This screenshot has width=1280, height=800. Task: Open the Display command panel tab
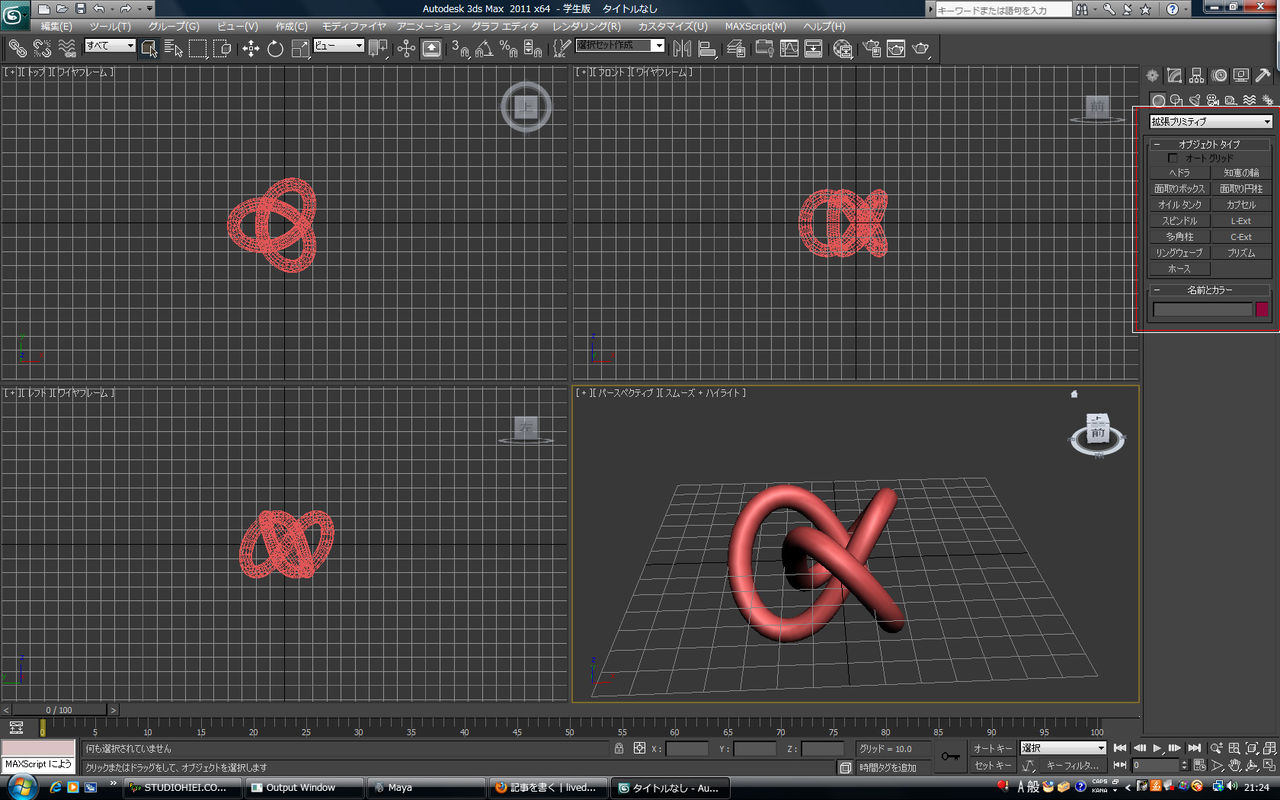[x=1241, y=76]
